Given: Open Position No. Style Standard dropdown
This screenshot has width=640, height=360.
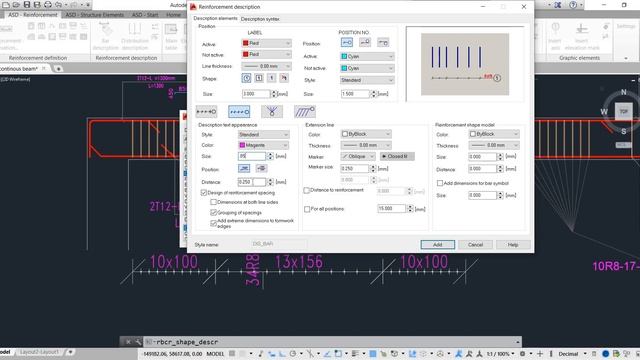Looking at the screenshot, I should [367, 80].
